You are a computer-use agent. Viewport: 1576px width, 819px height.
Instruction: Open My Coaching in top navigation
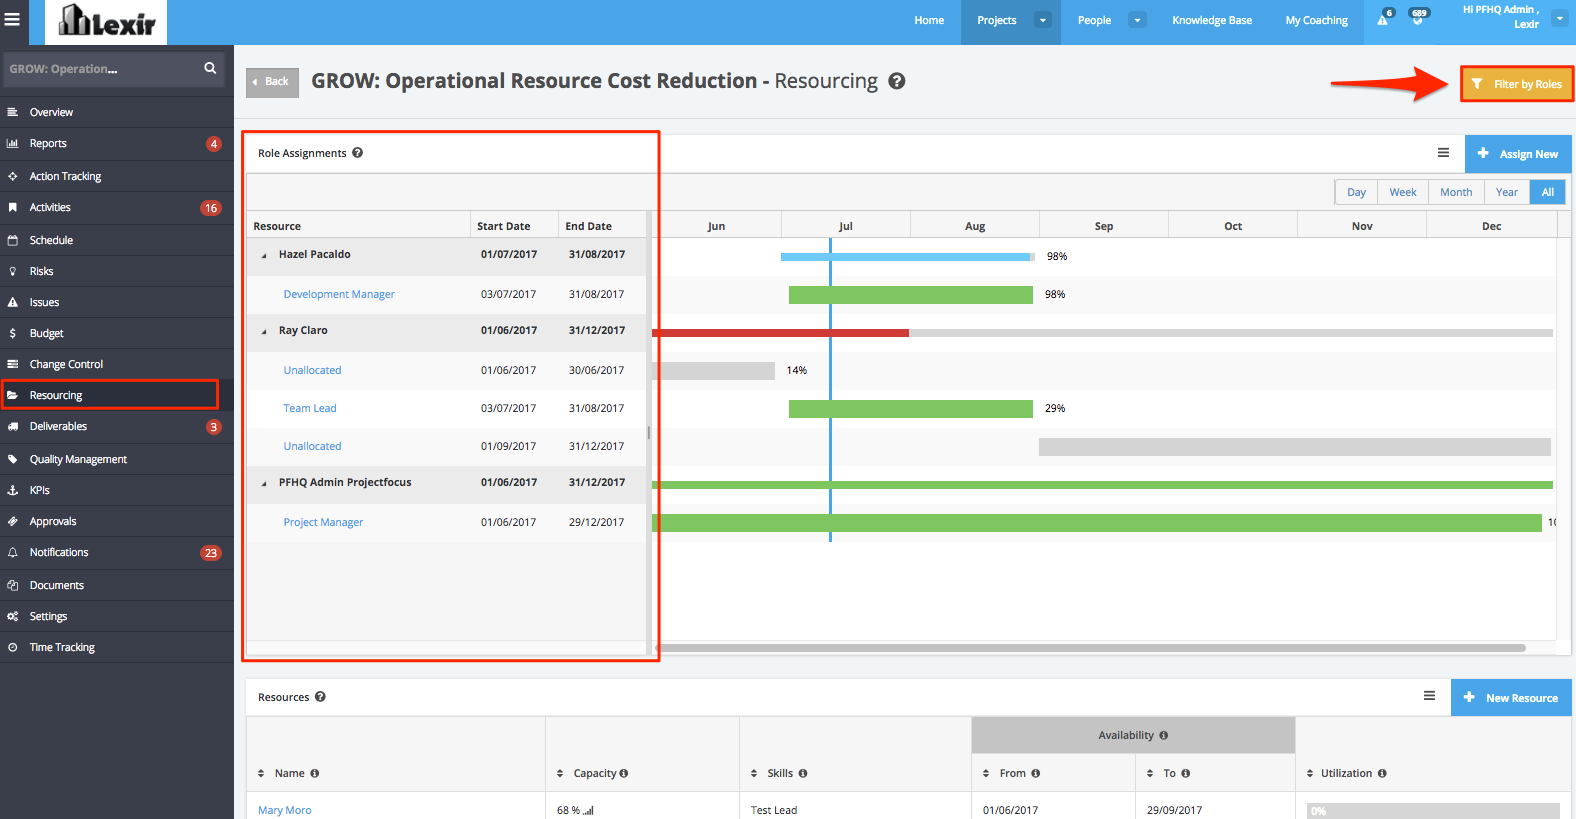(x=1316, y=20)
